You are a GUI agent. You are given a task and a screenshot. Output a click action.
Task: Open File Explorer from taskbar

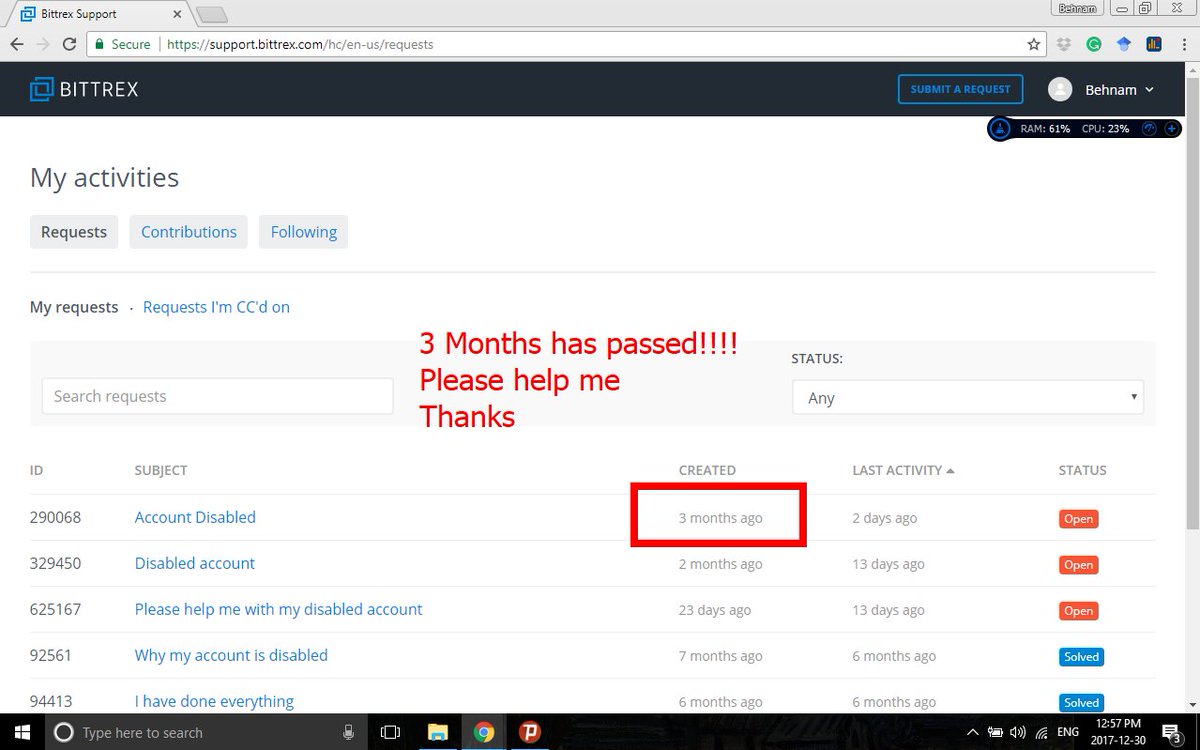(x=437, y=732)
